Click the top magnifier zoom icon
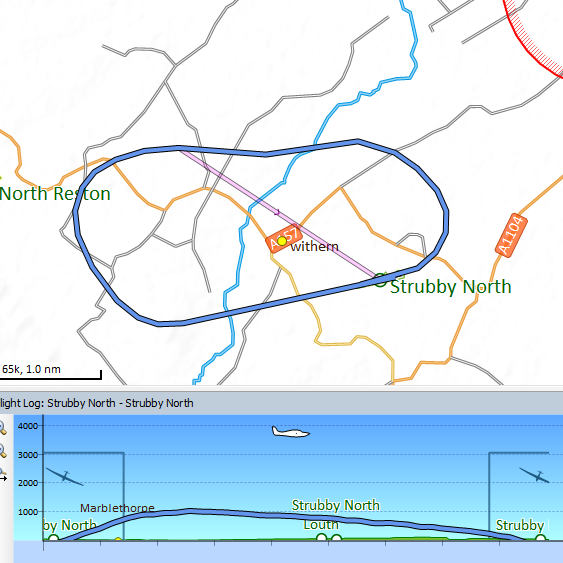The width and height of the screenshot is (563, 563). coord(3,427)
